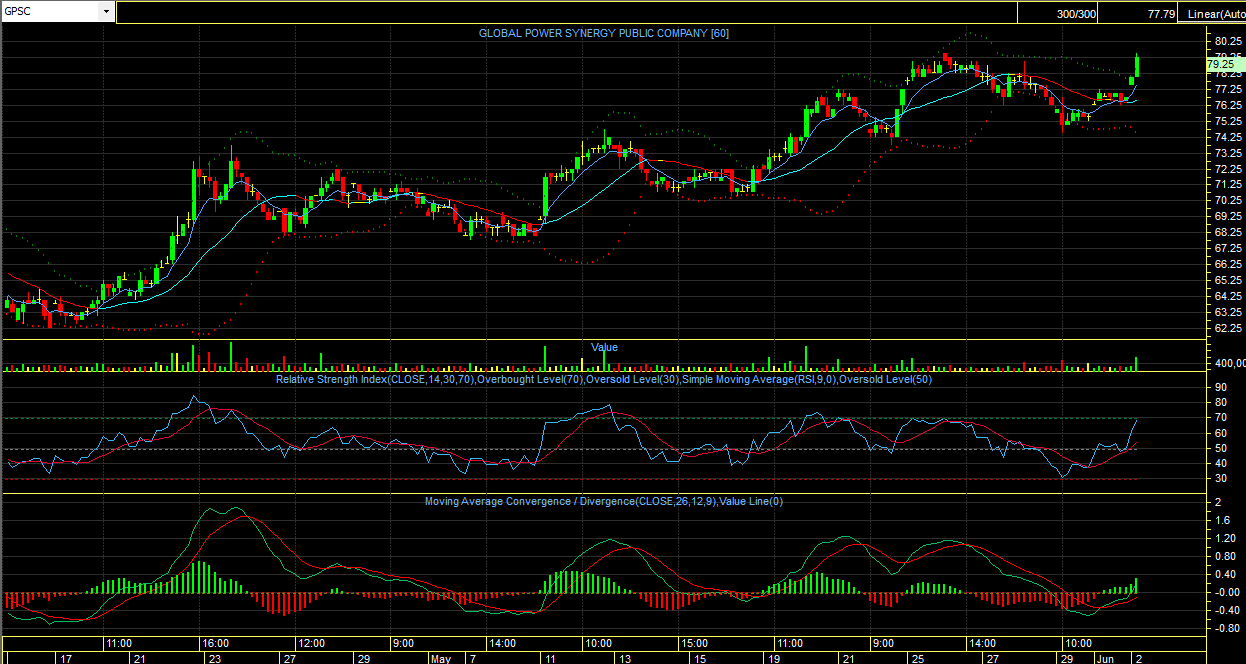
Task: Click the 12:00 time axis marker
Action: click(312, 643)
